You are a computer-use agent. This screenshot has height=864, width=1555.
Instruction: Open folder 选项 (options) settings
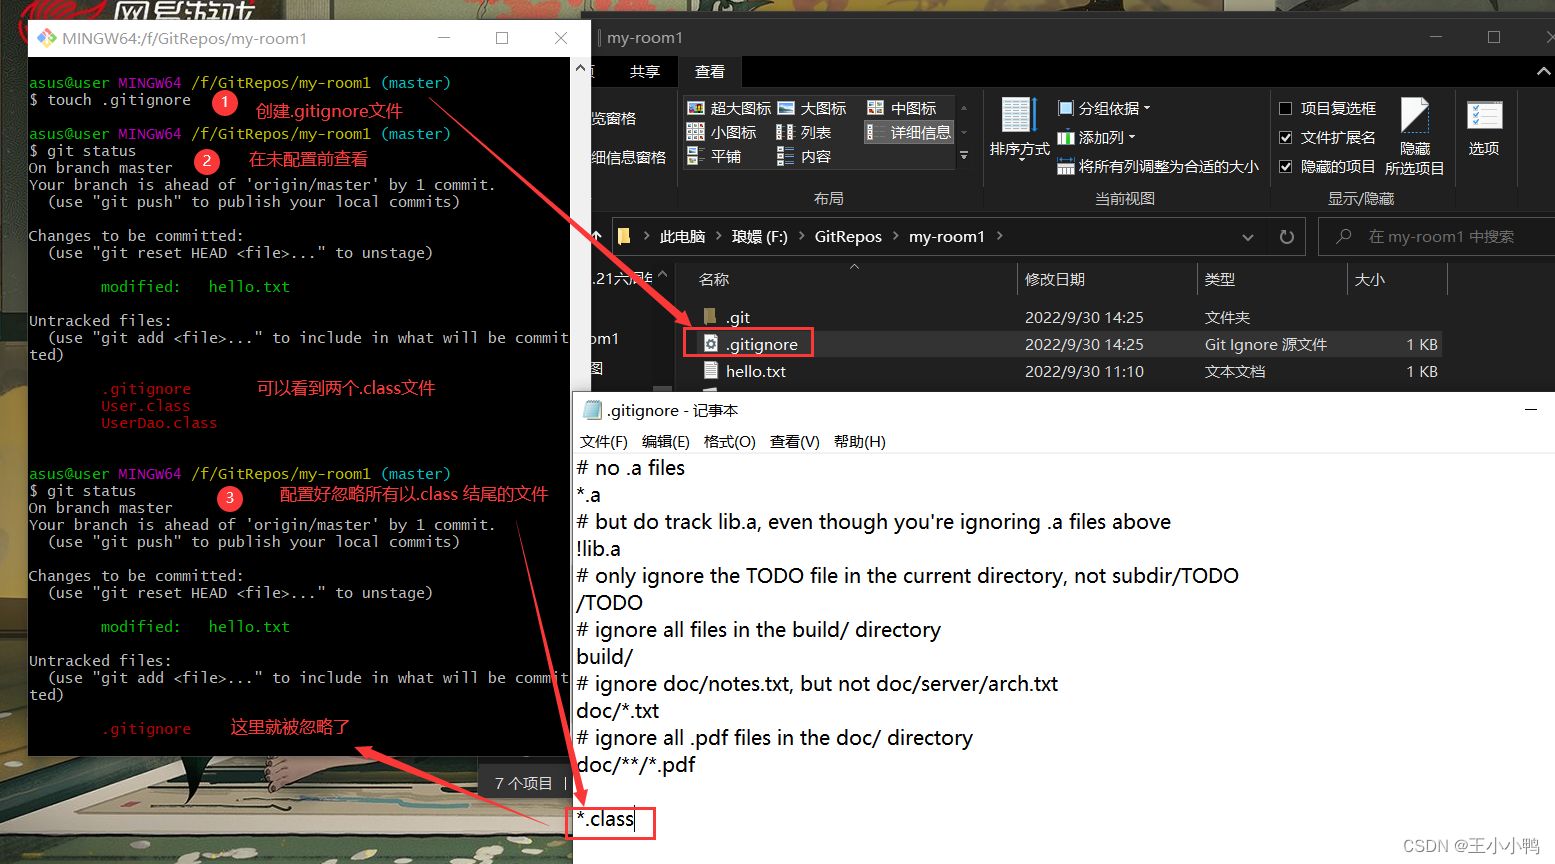pyautogui.click(x=1485, y=128)
